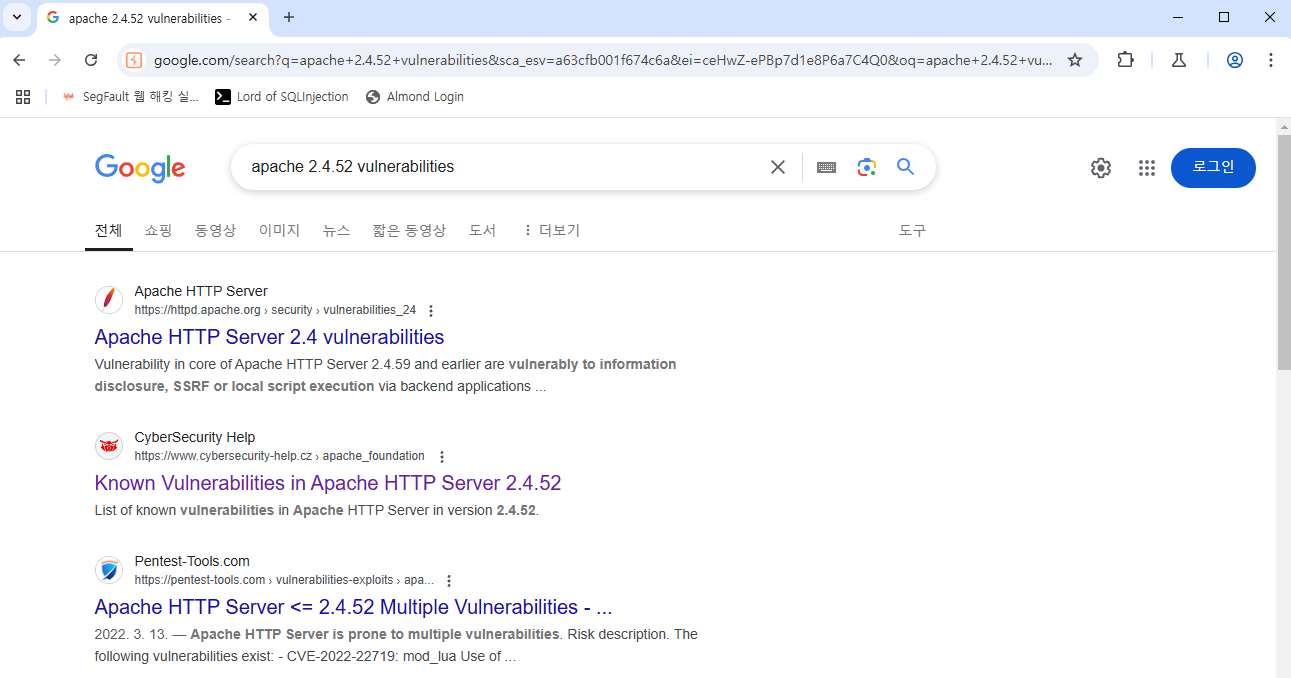
Task: Submit search with the magnifier icon
Action: [906, 167]
